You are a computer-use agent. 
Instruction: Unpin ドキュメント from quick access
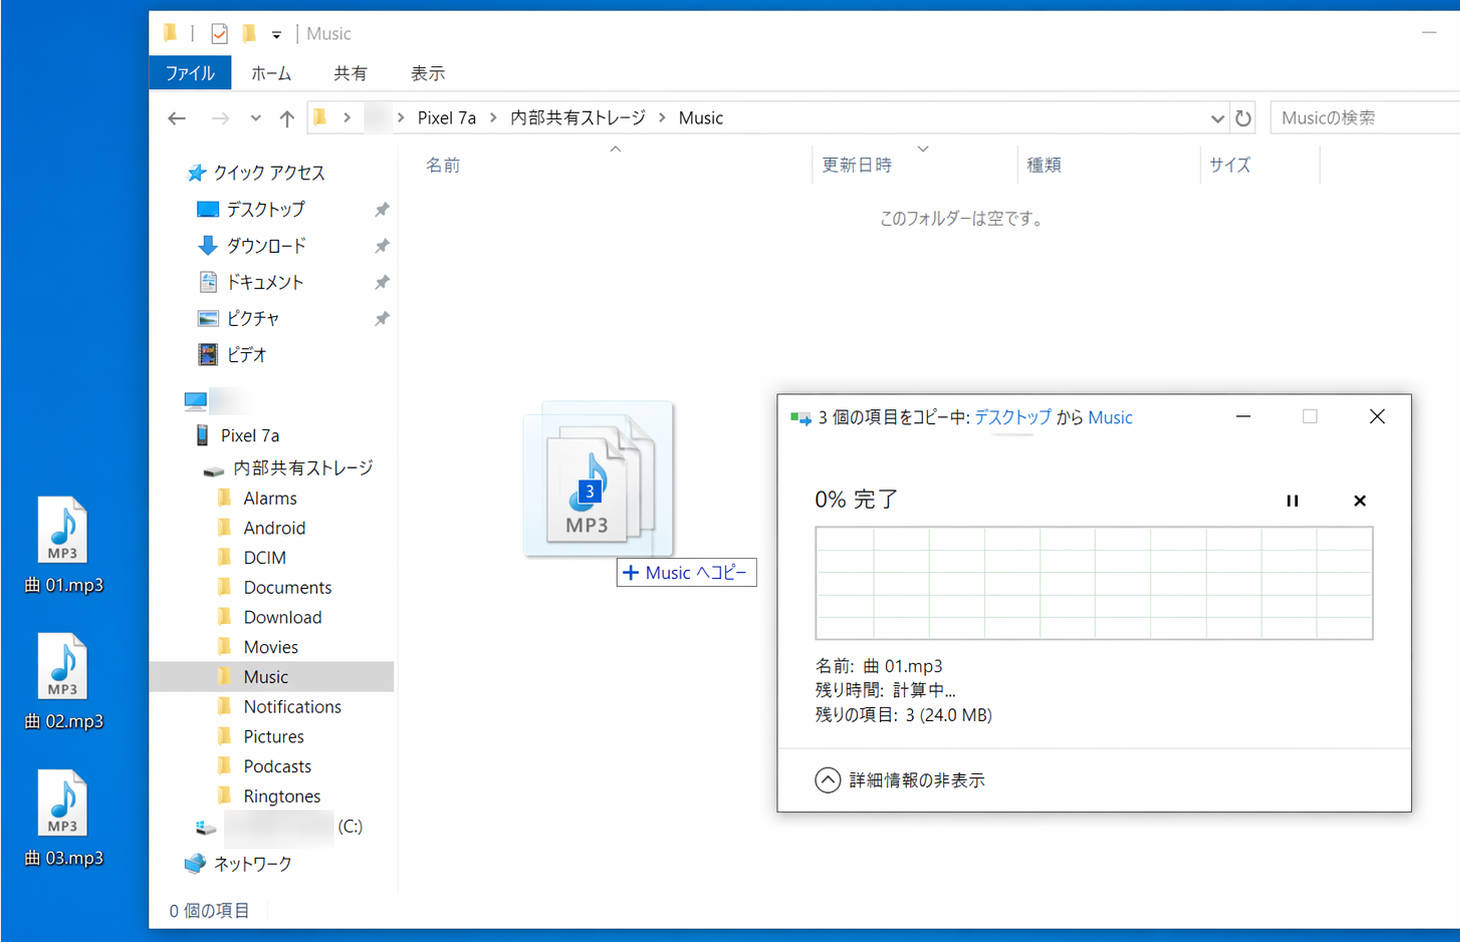tap(381, 282)
